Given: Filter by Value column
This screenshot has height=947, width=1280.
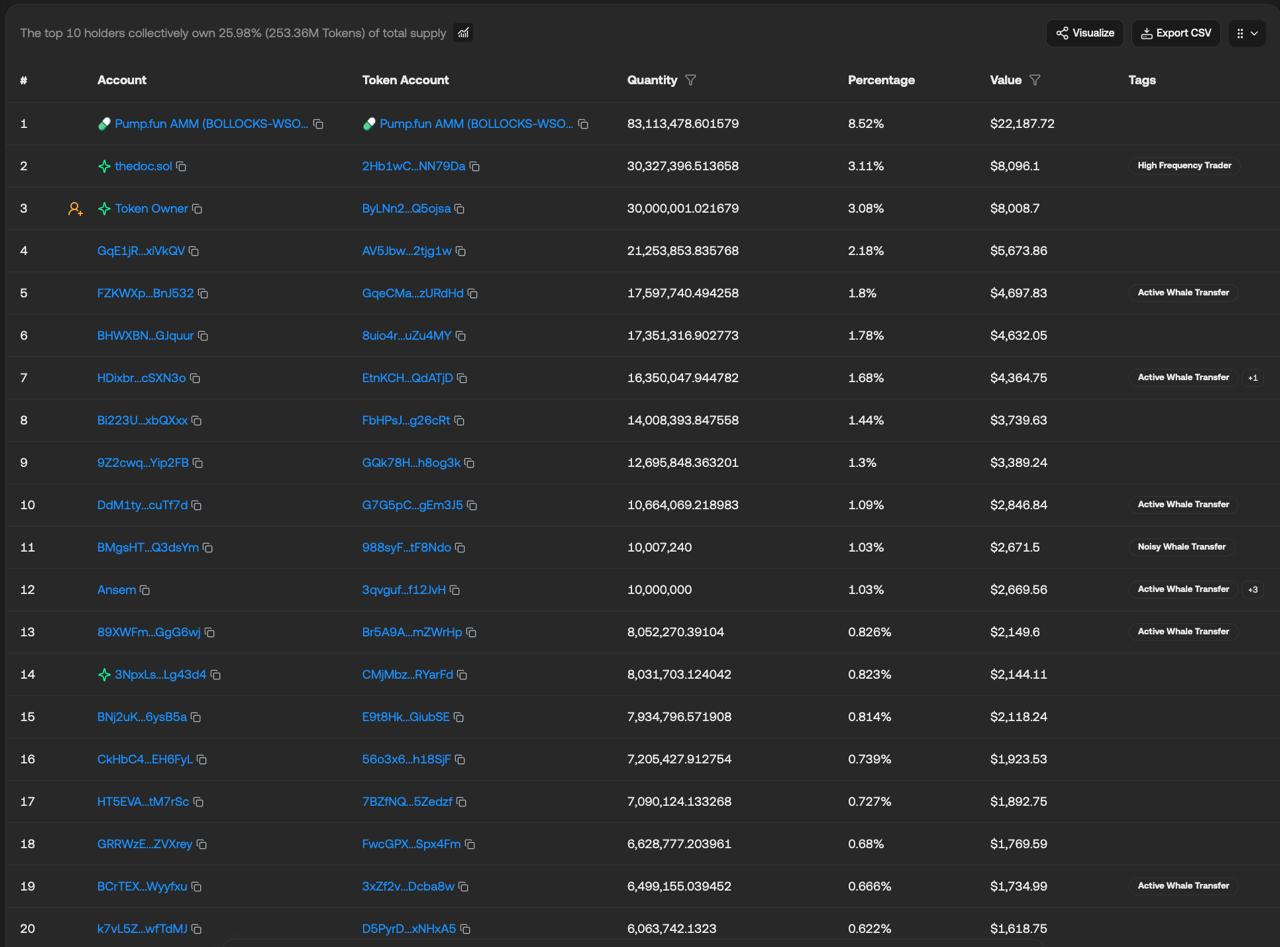Looking at the screenshot, I should point(1035,80).
